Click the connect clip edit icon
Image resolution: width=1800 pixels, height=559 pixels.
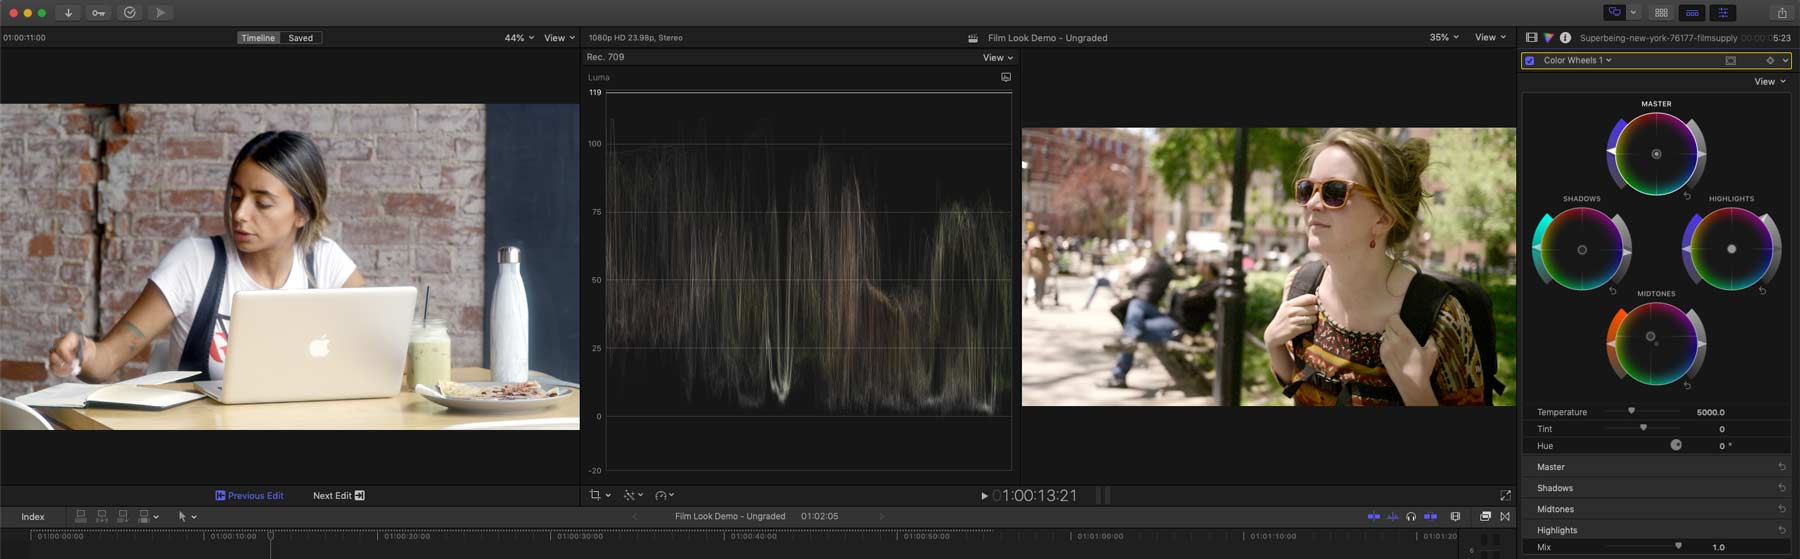click(81, 516)
